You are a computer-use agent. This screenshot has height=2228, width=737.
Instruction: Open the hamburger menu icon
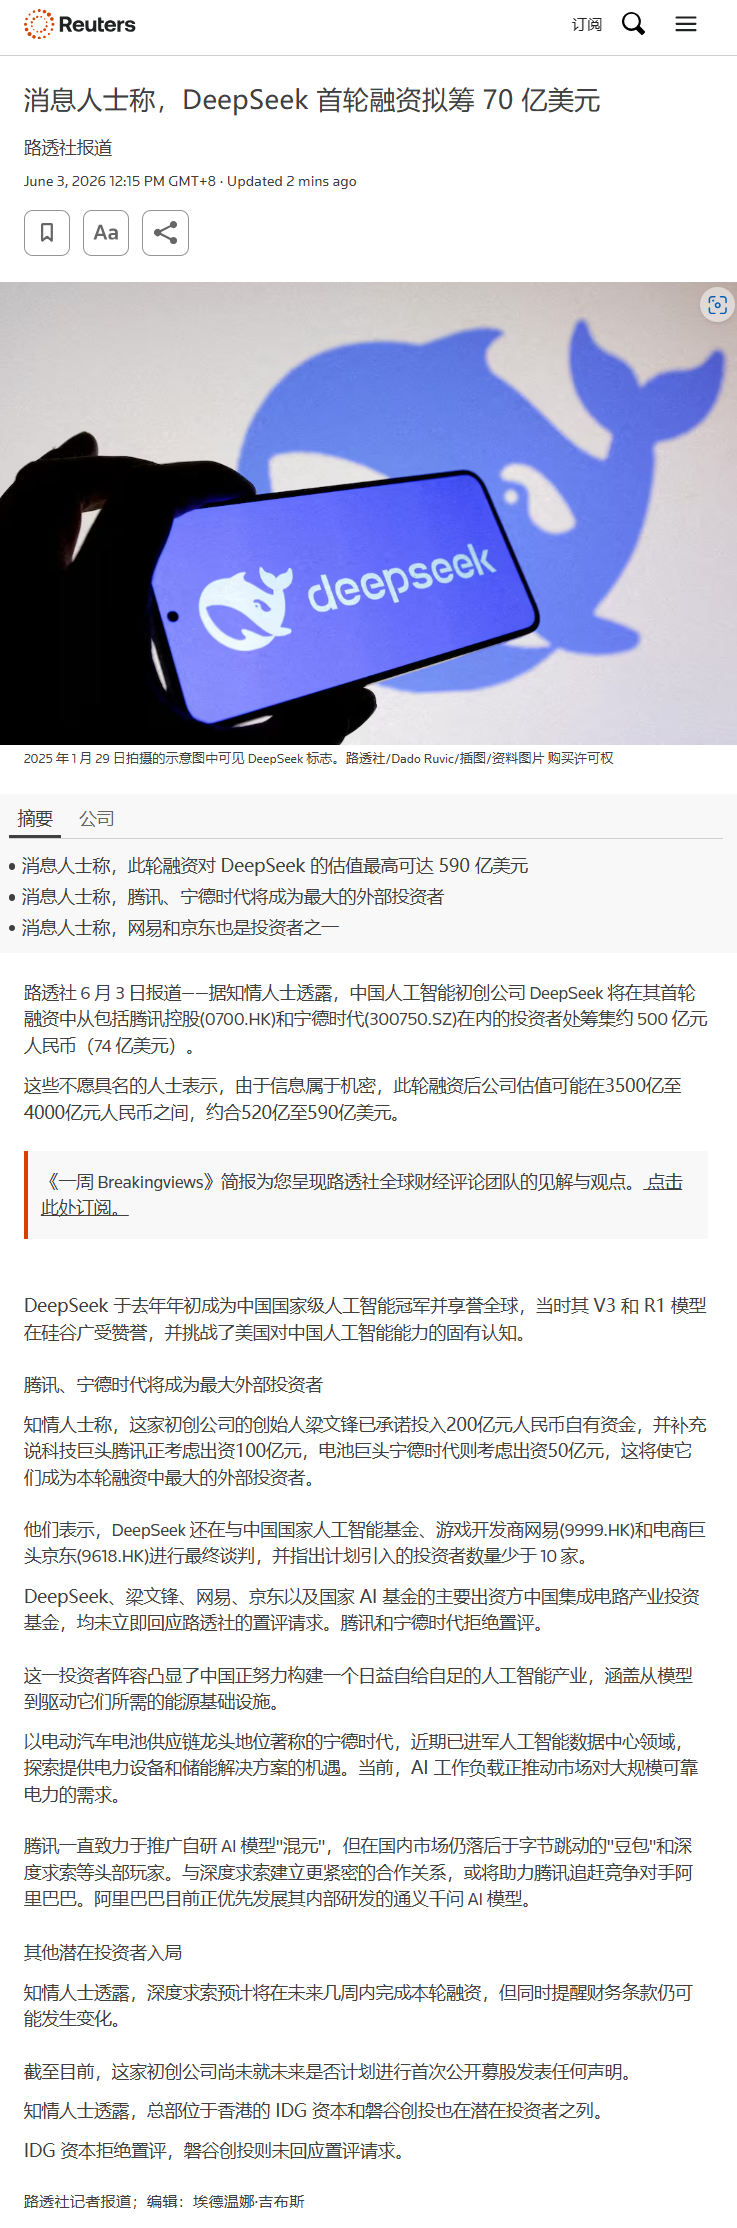(686, 24)
